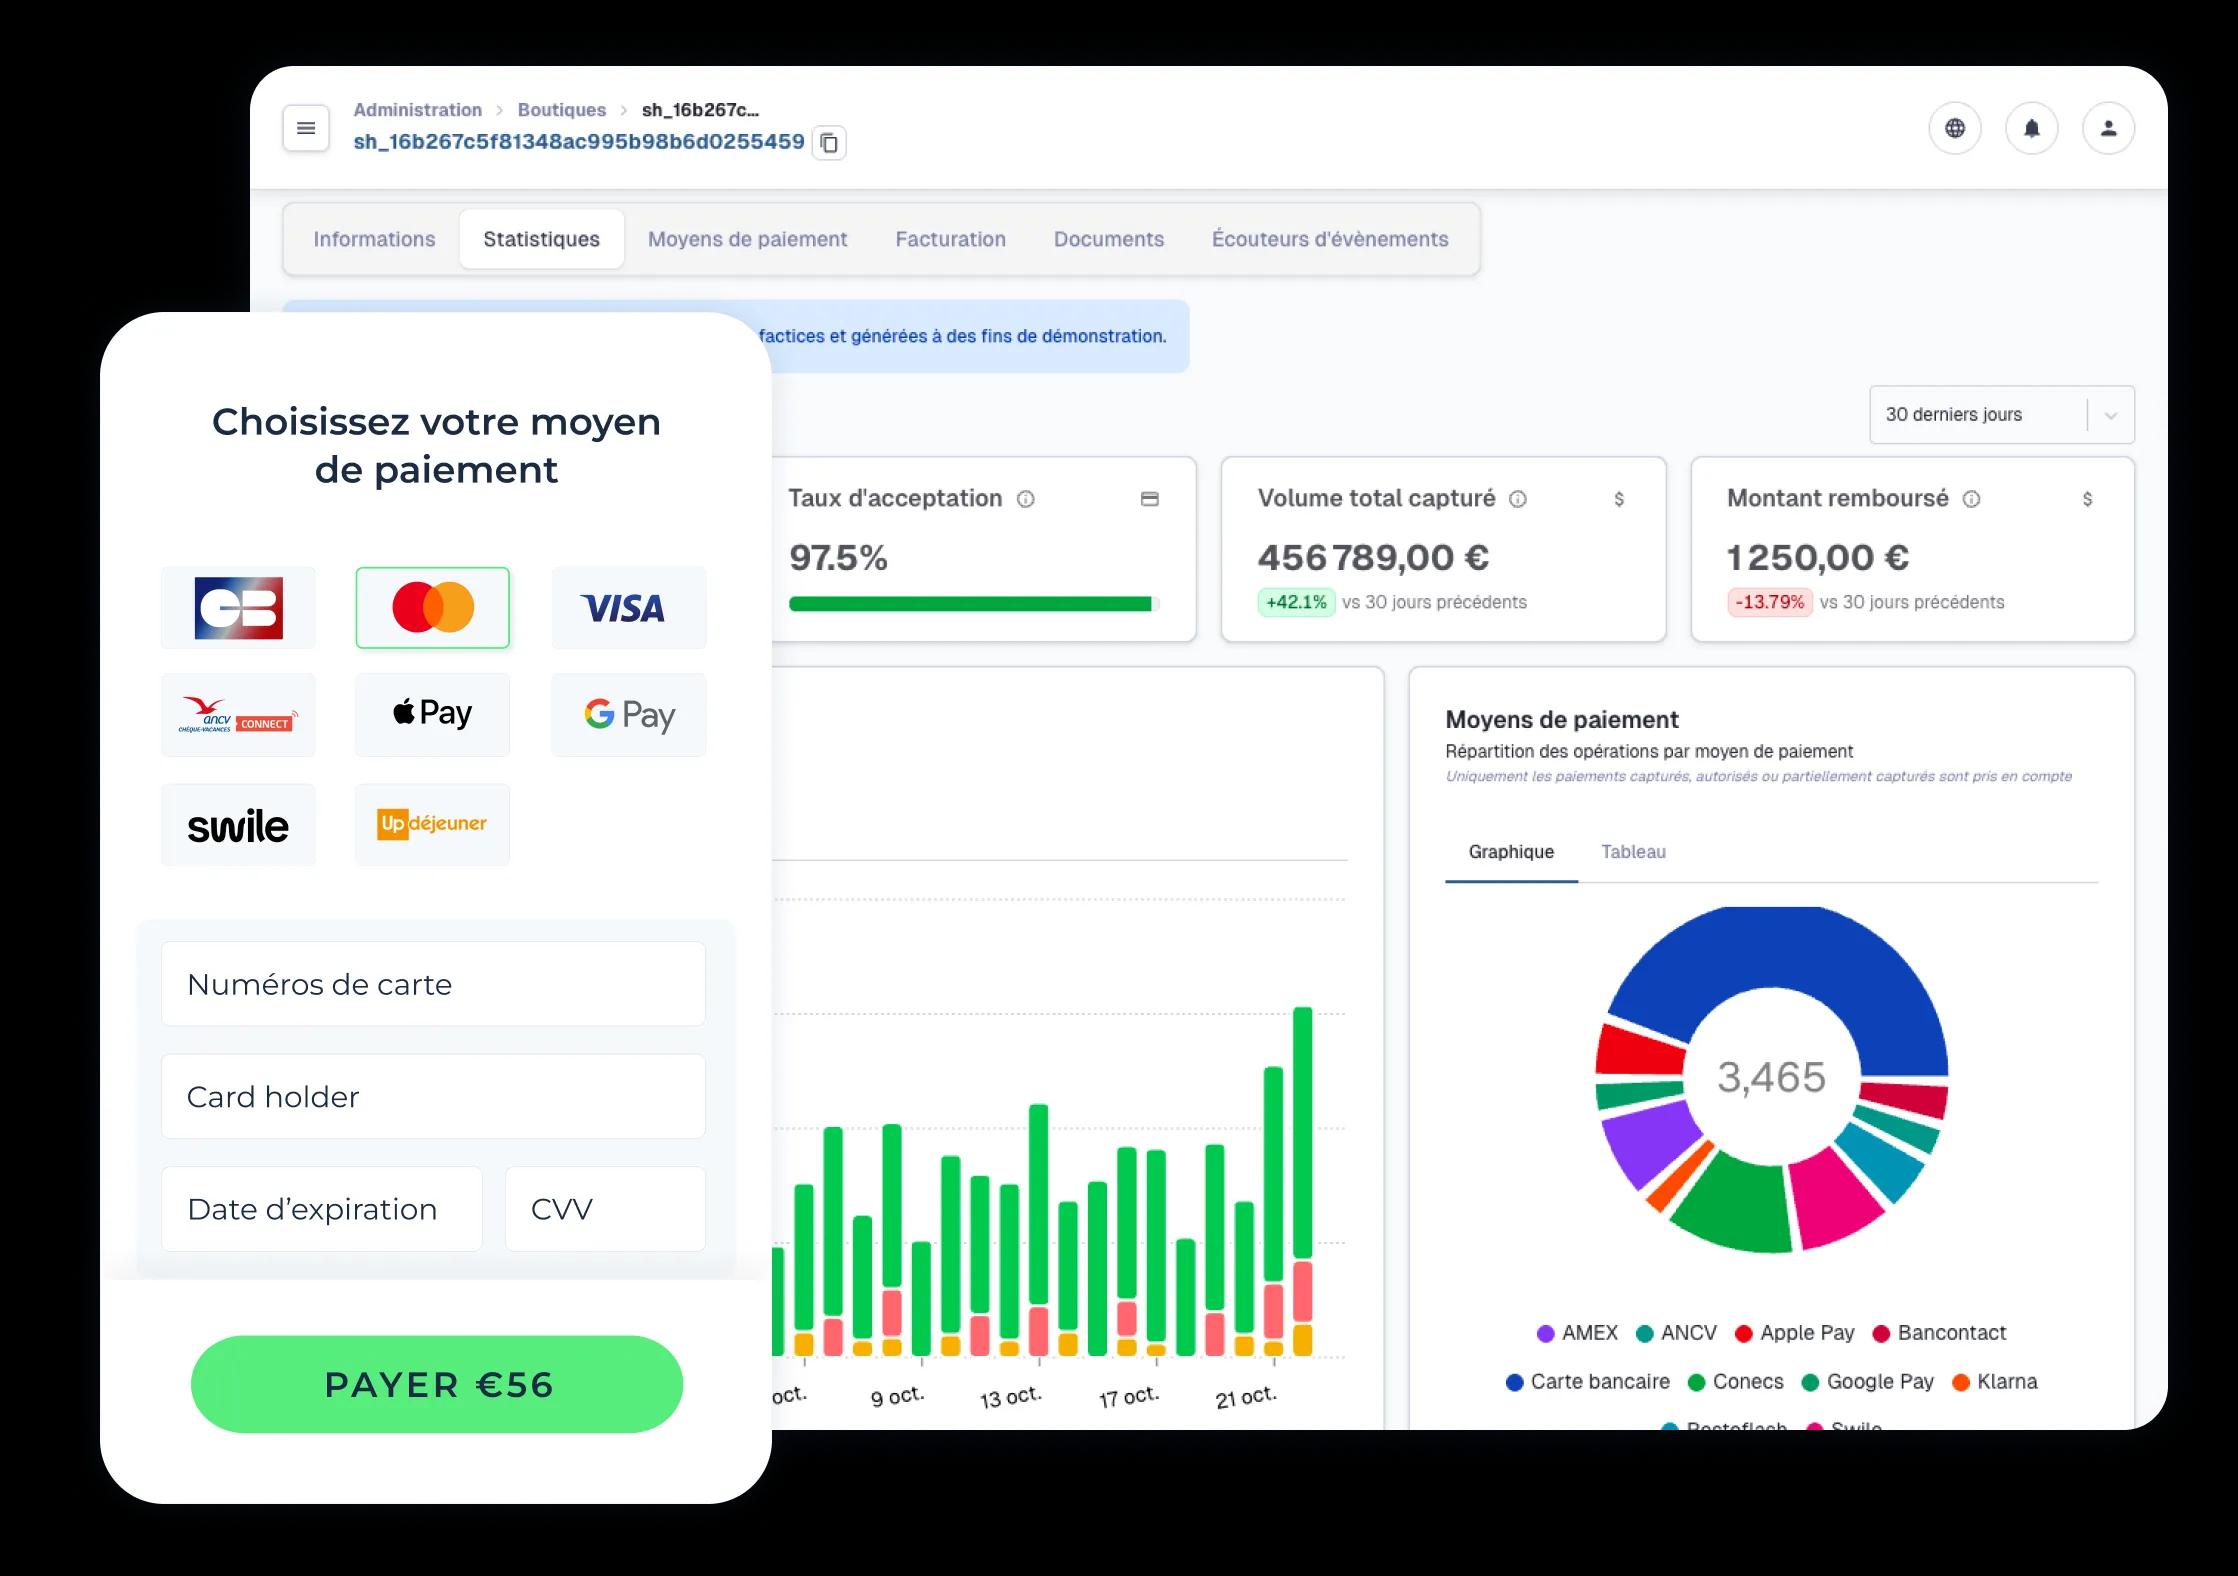Open the language globe selector
This screenshot has width=2238, height=1576.
pos(1956,128)
